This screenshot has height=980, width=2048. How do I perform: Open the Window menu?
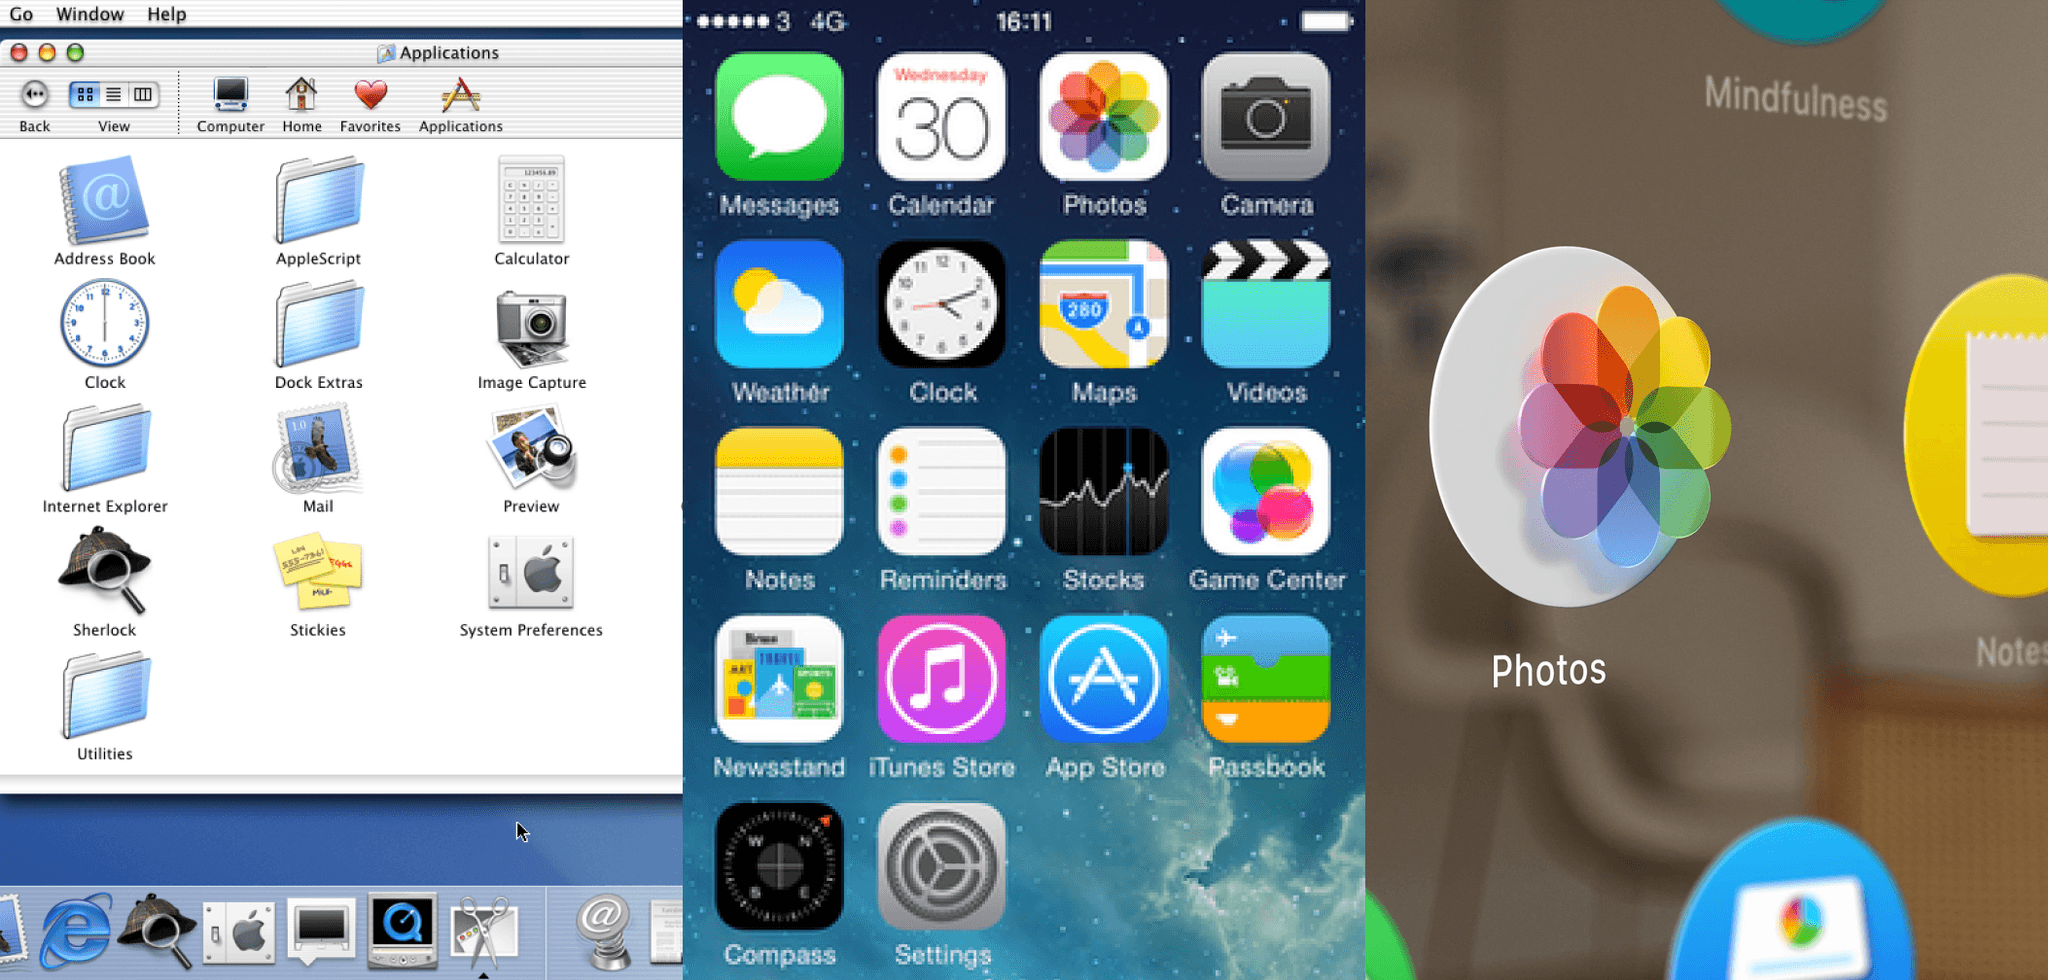[90, 14]
